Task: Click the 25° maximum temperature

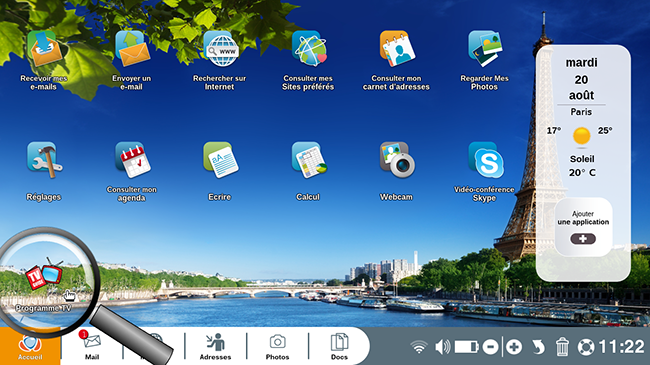Action: [605, 131]
